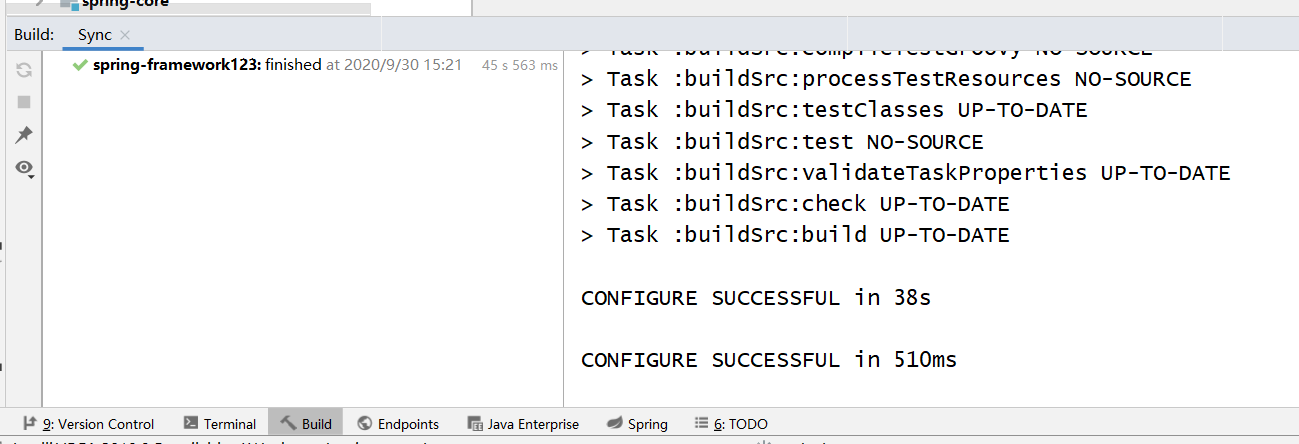This screenshot has height=444, width=1299.
Task: Select the Sync tab
Action: 95,35
